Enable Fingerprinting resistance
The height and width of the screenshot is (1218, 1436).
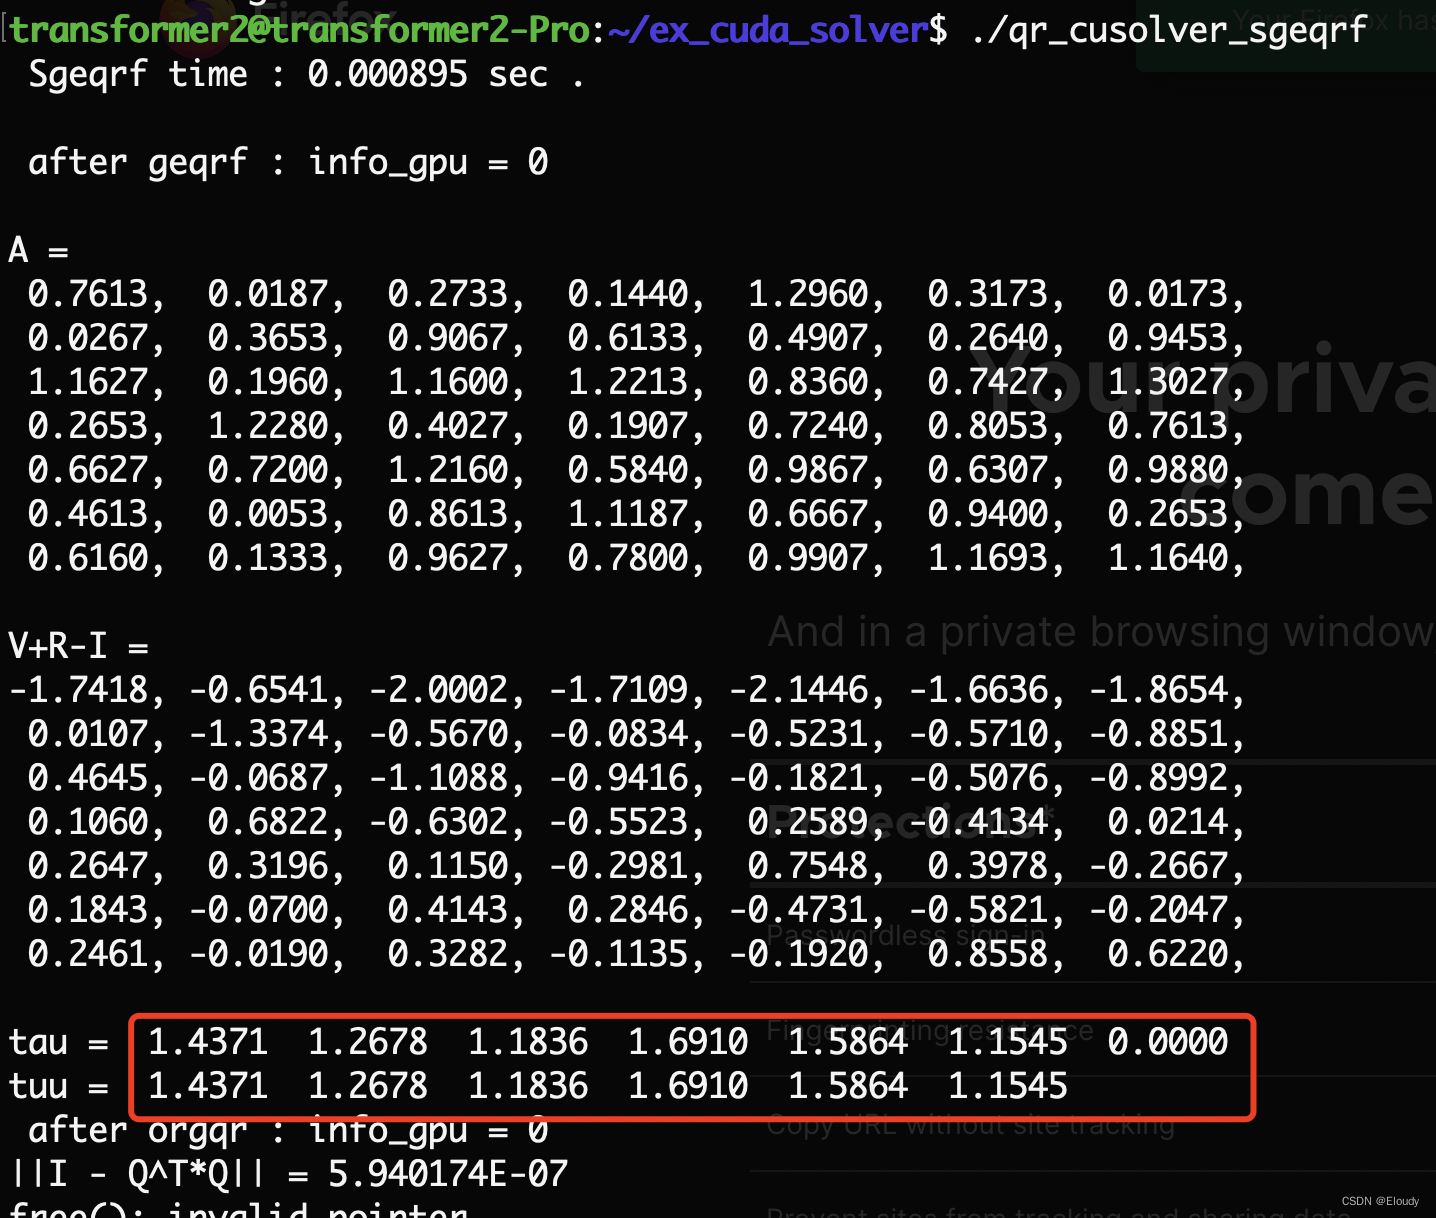tap(928, 1030)
